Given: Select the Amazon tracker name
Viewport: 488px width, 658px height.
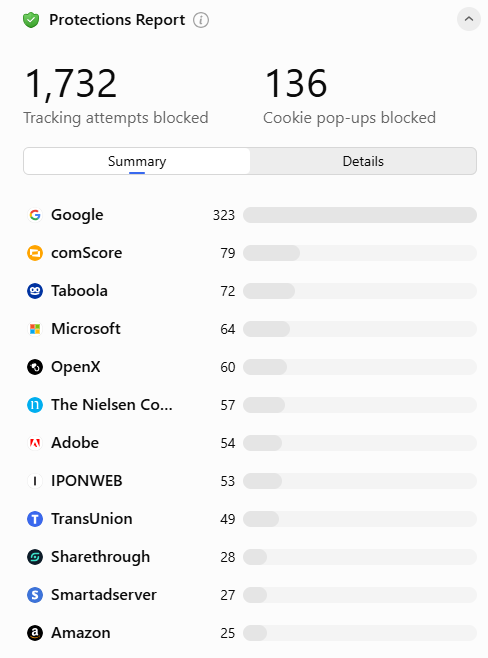Looking at the screenshot, I should pyautogui.click(x=81, y=633).
